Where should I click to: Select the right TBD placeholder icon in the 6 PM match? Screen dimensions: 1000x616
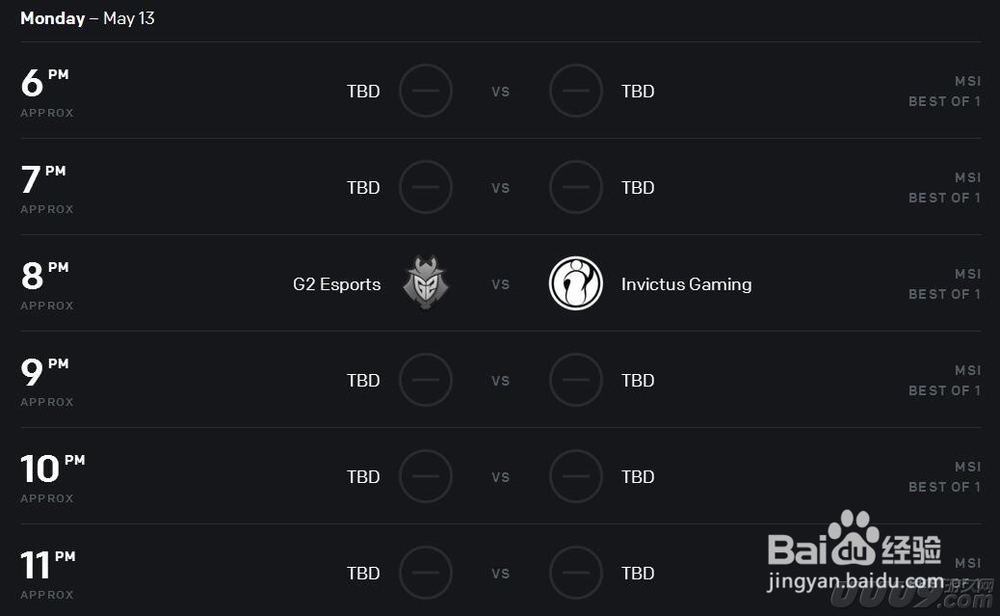pos(576,91)
